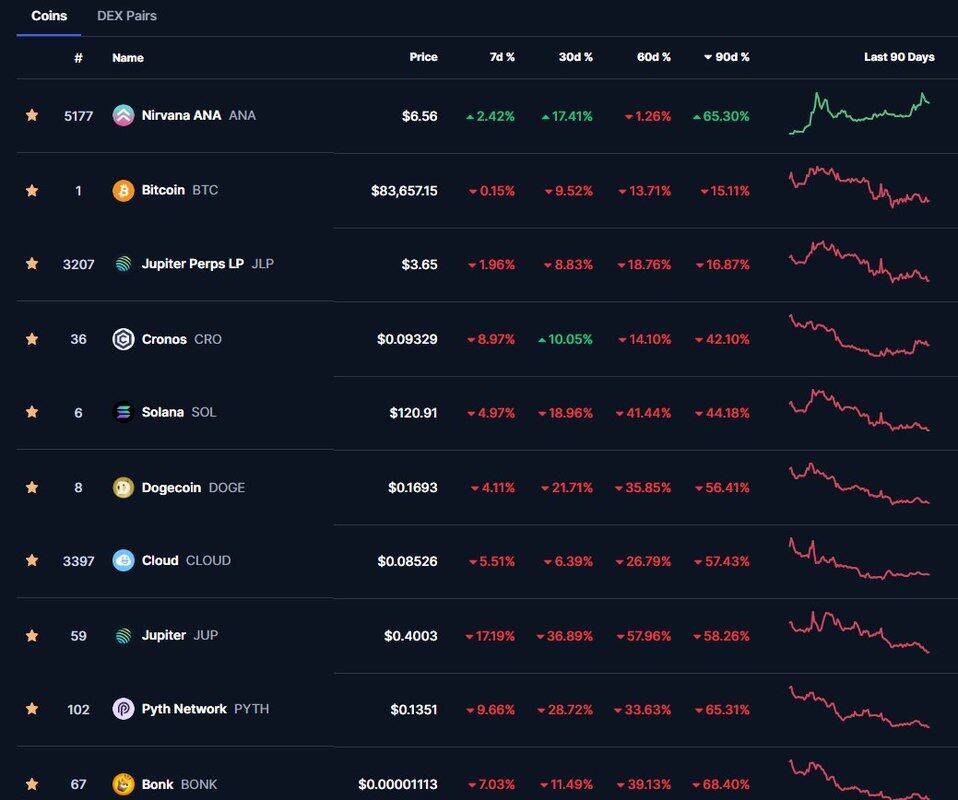Sort by the 7d % column

coord(502,57)
